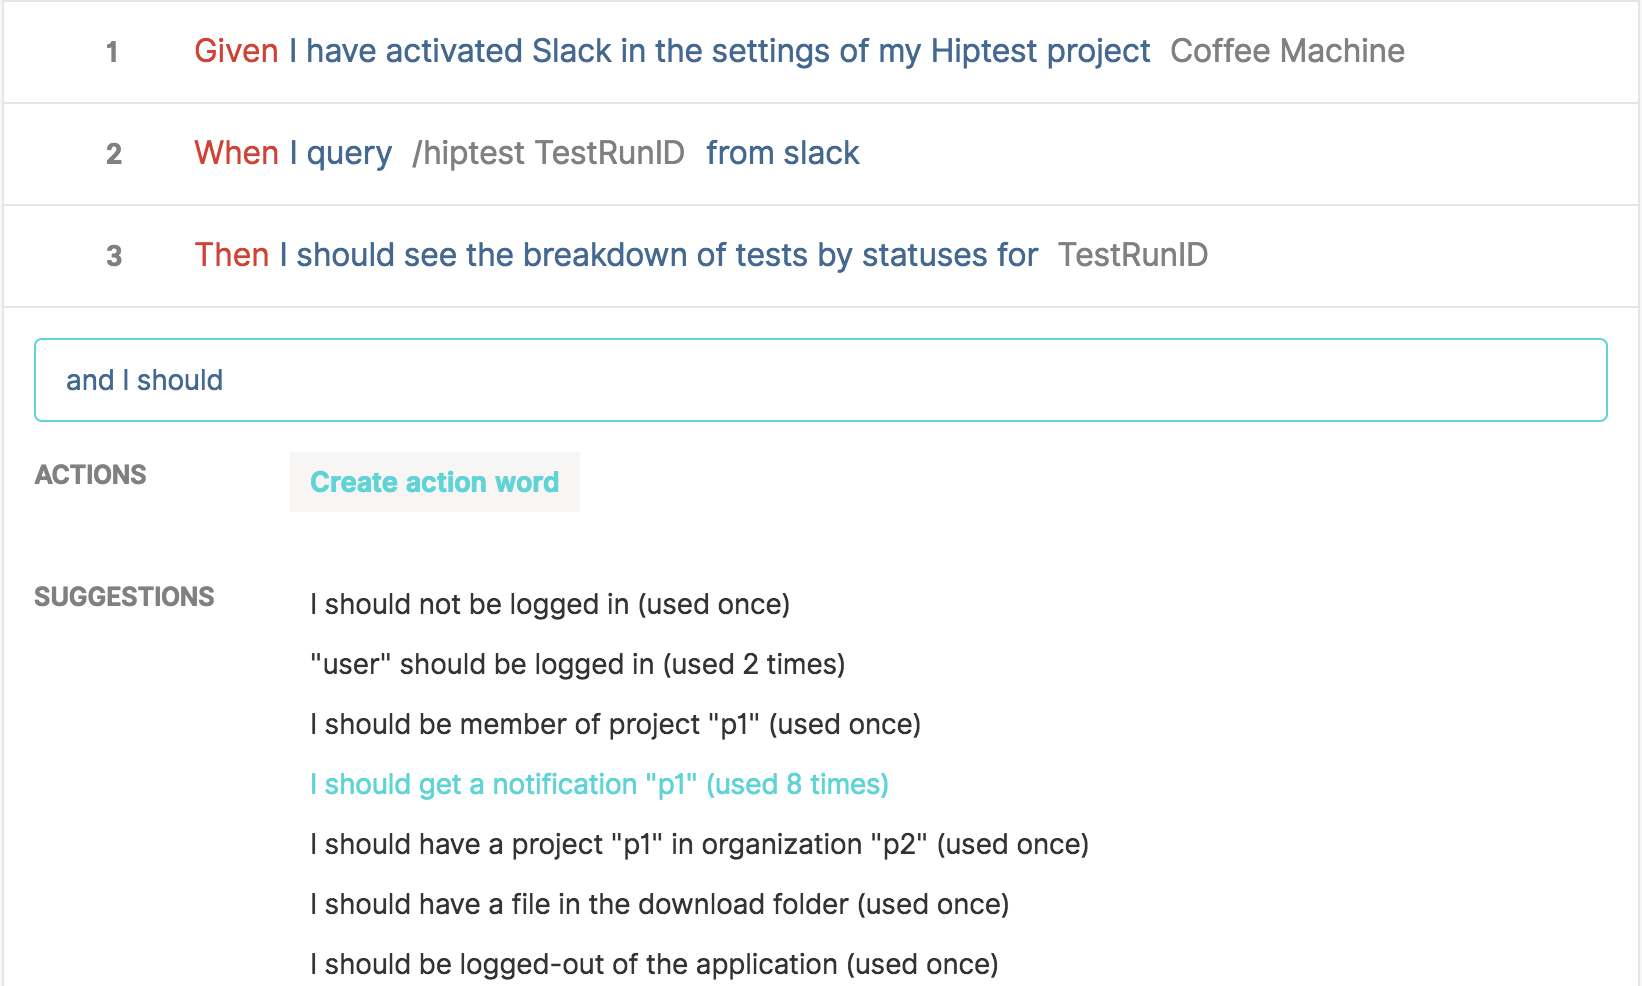Edit the 'TestRunID' parameter in step 3
Screen dimensions: 1642x986
(1133, 255)
